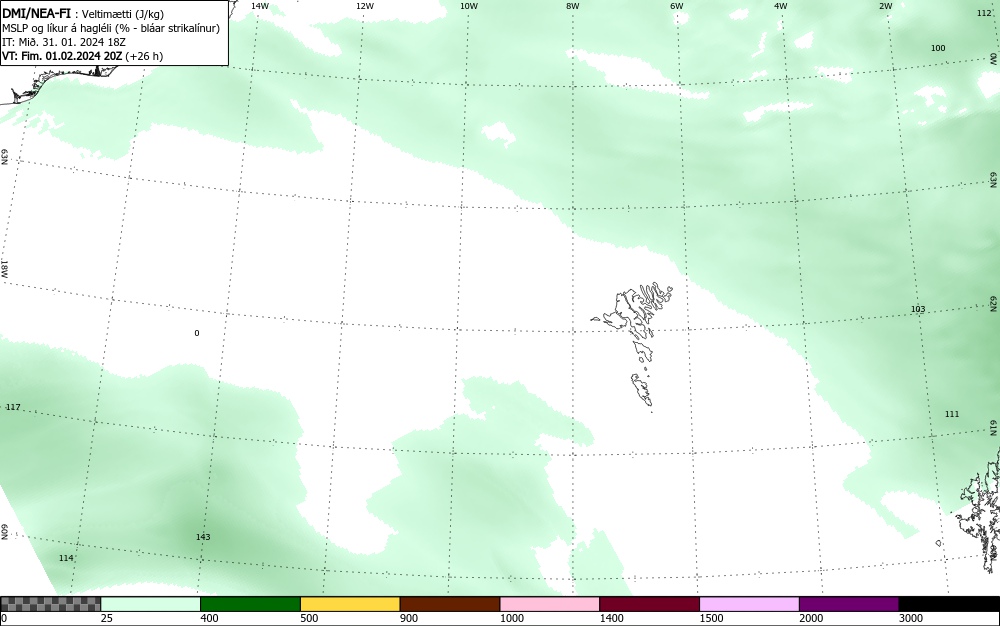Click the checkered 0–25 legend swatch
This screenshot has width=1000, height=626.
50,604
